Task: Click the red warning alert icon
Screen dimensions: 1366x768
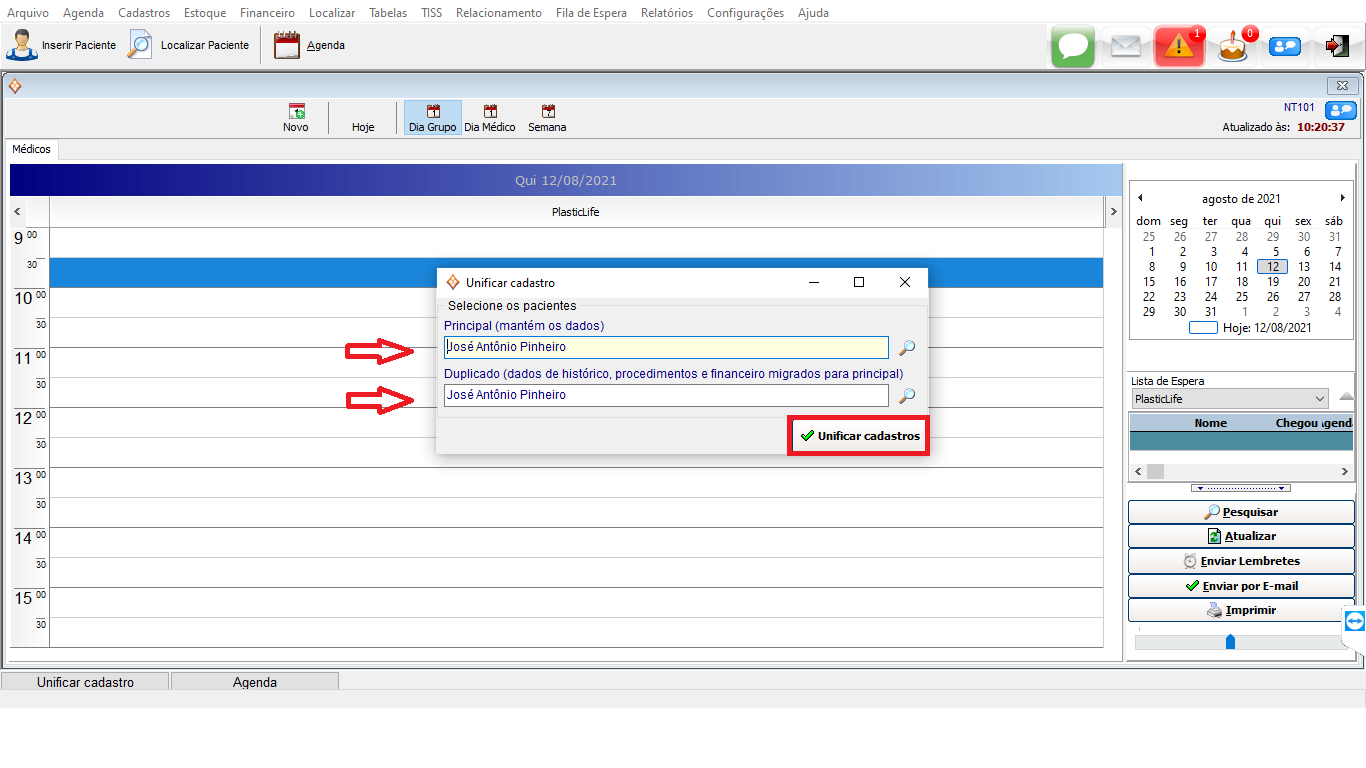Action: click(x=1178, y=46)
